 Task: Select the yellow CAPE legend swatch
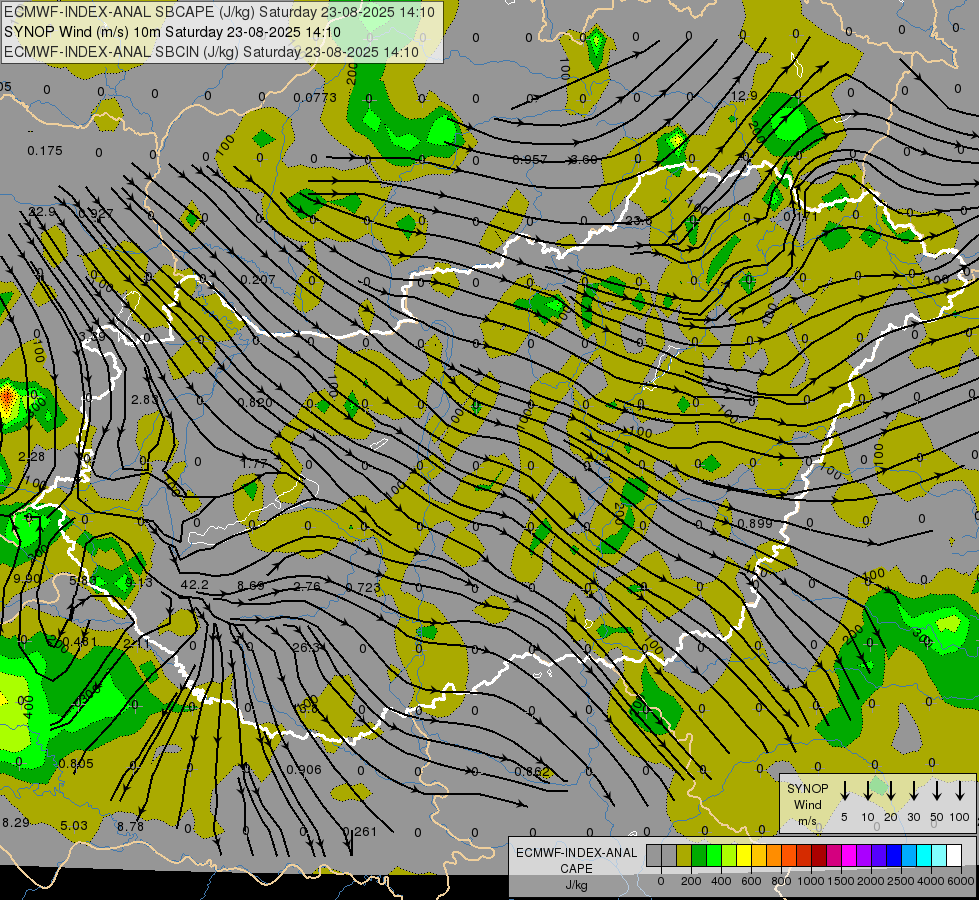pyautogui.click(x=744, y=855)
